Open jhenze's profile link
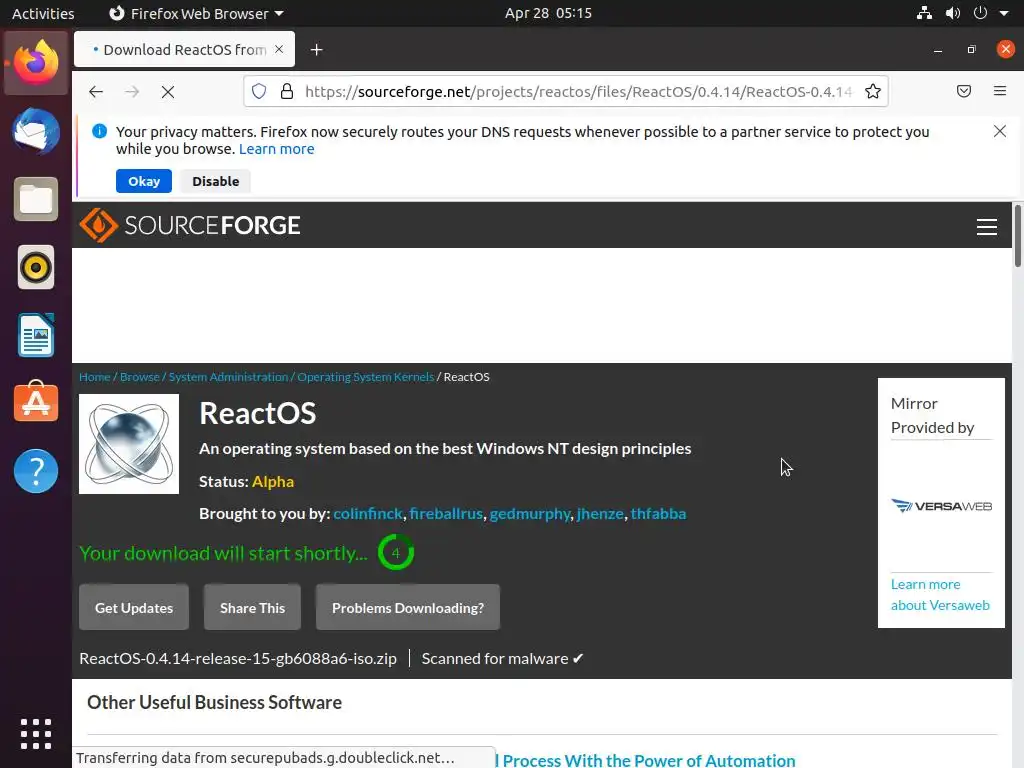Screen dimensions: 1024x768 (600, 513)
